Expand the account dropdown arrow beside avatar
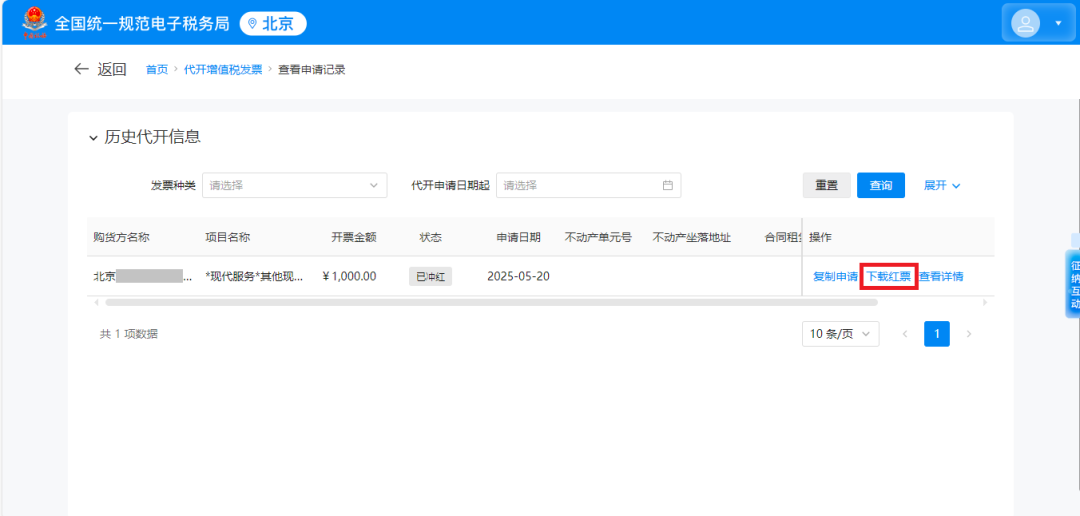 tap(1058, 23)
